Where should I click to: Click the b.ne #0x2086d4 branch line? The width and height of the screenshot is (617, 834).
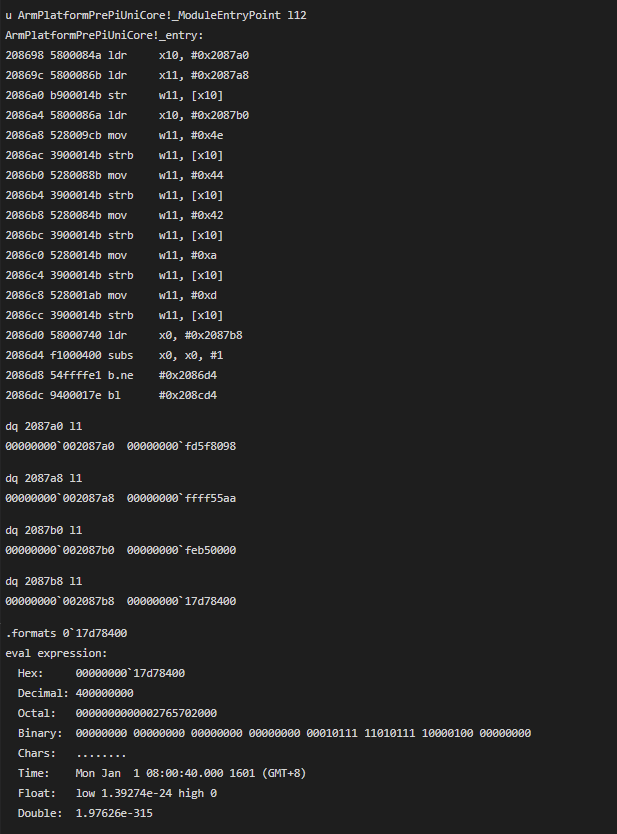pos(111,376)
